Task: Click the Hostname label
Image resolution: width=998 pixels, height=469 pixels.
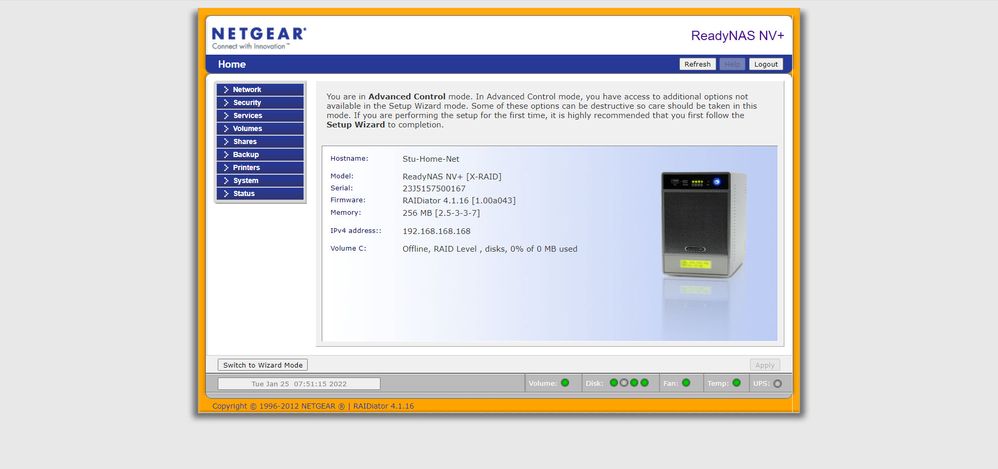Action: [x=349, y=158]
